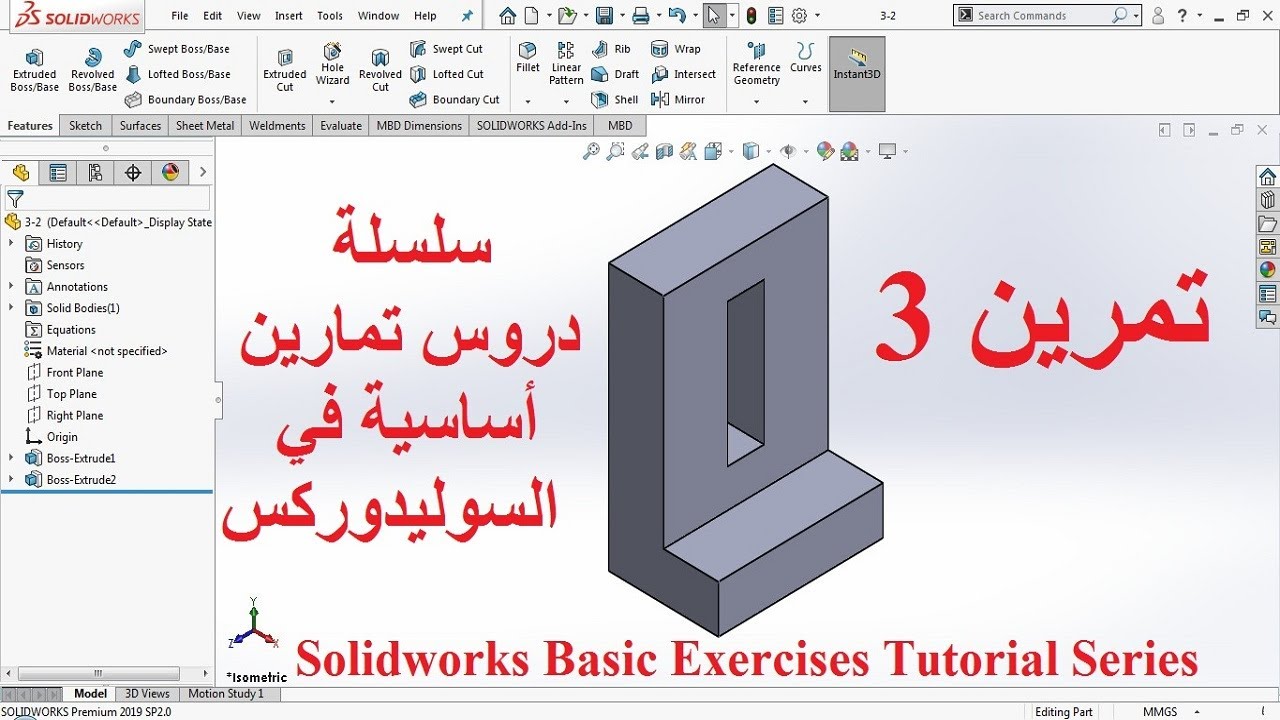Switch to the Sketch tab
The width and height of the screenshot is (1280, 720).
tap(85, 126)
